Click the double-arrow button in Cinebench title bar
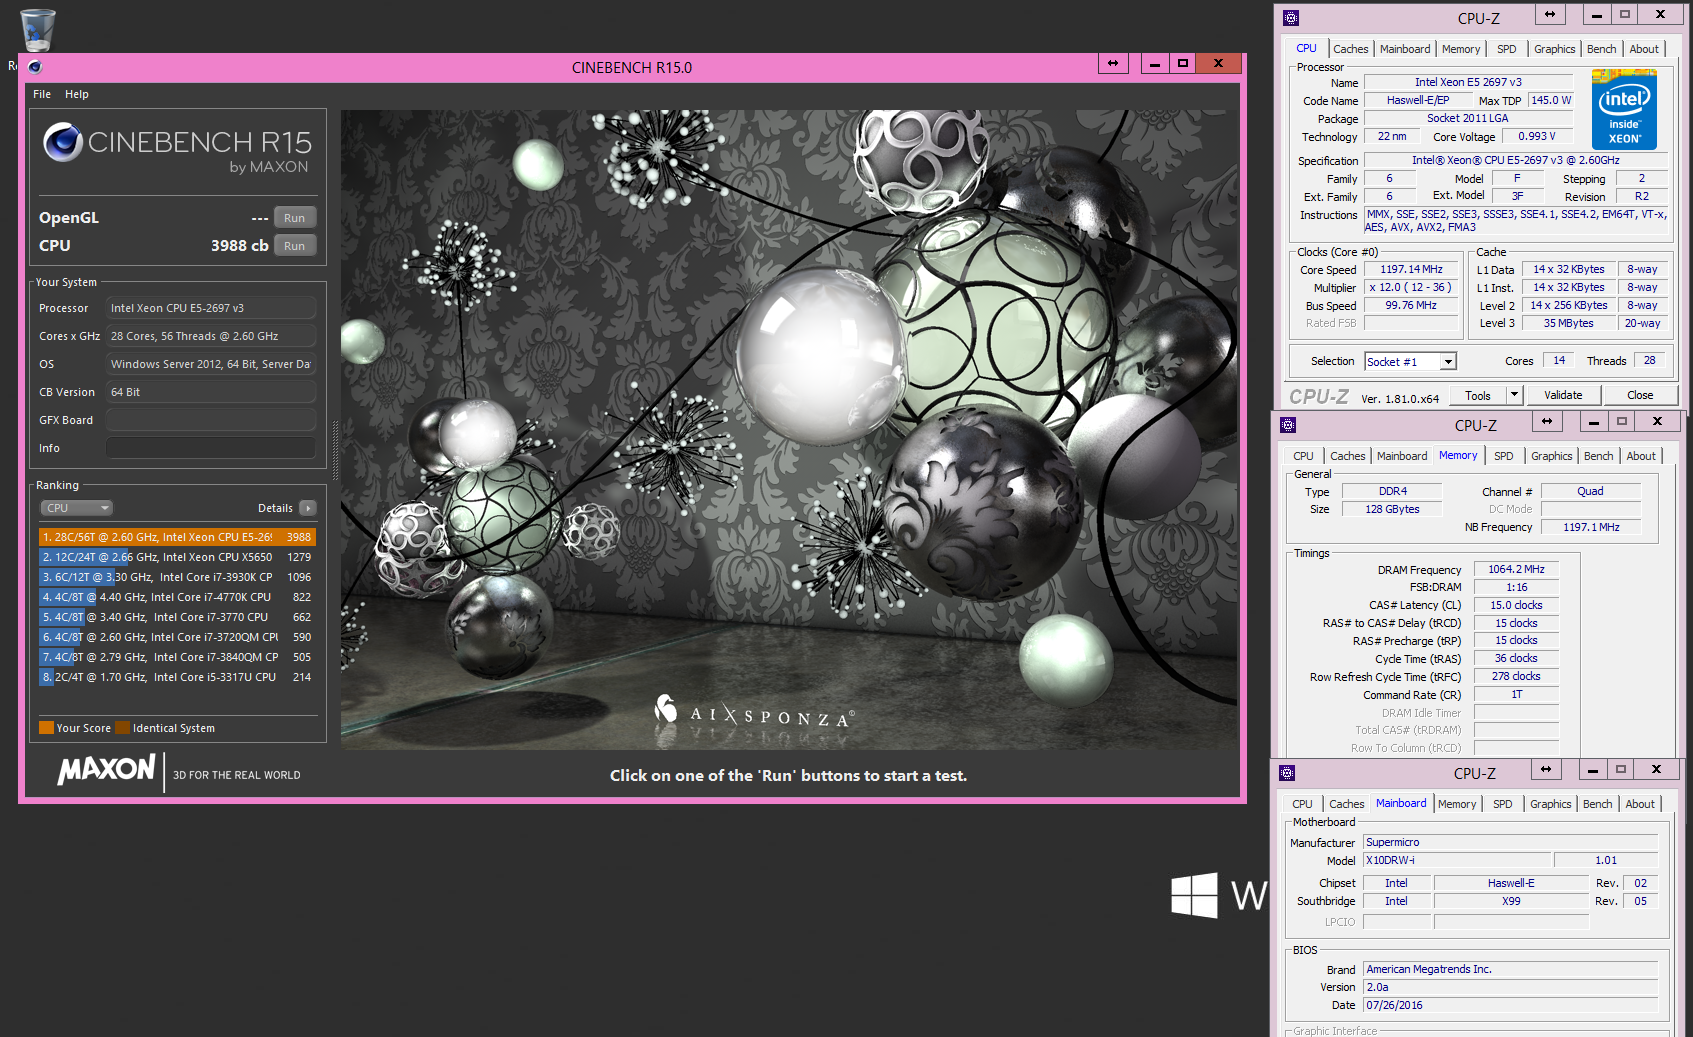The width and height of the screenshot is (1693, 1037). (x=1113, y=63)
